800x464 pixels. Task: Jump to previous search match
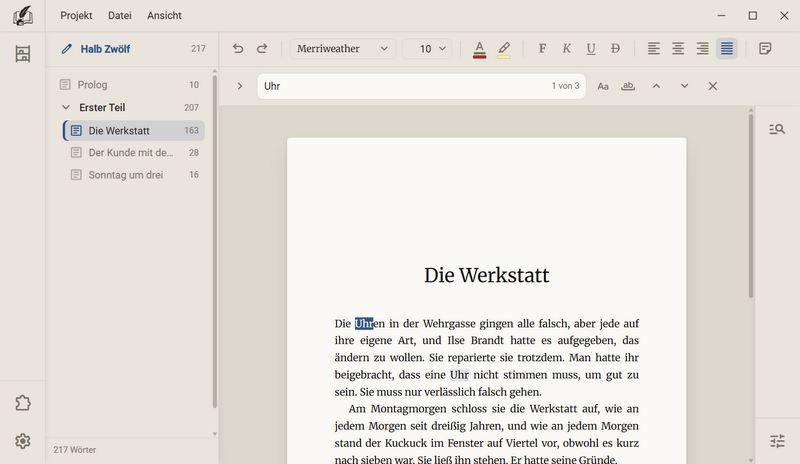pyautogui.click(x=656, y=86)
